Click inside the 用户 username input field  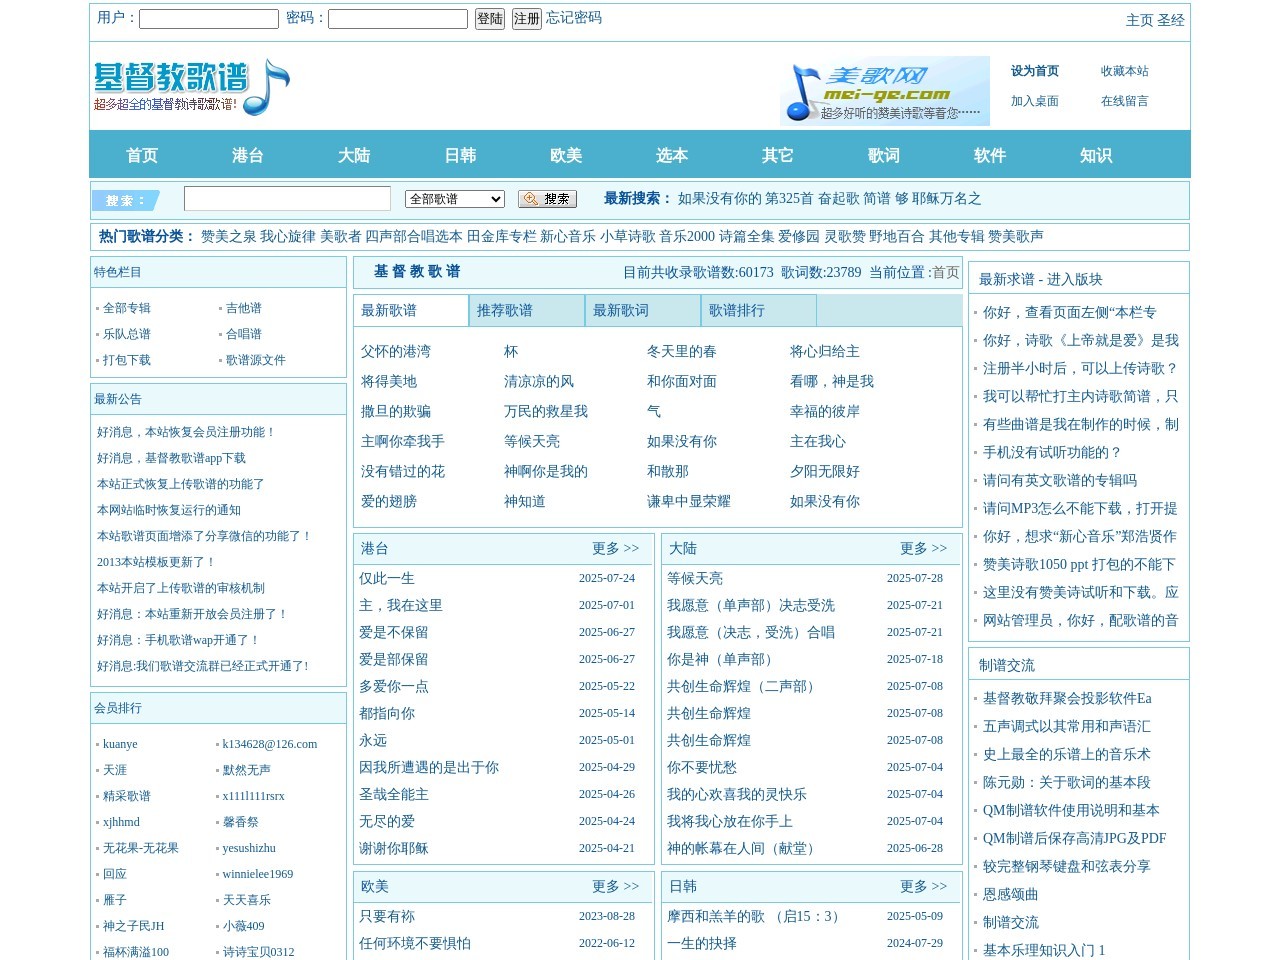(x=208, y=18)
